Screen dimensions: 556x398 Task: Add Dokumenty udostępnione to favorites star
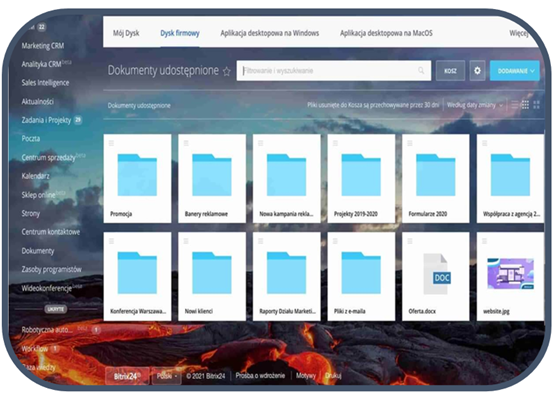point(227,72)
